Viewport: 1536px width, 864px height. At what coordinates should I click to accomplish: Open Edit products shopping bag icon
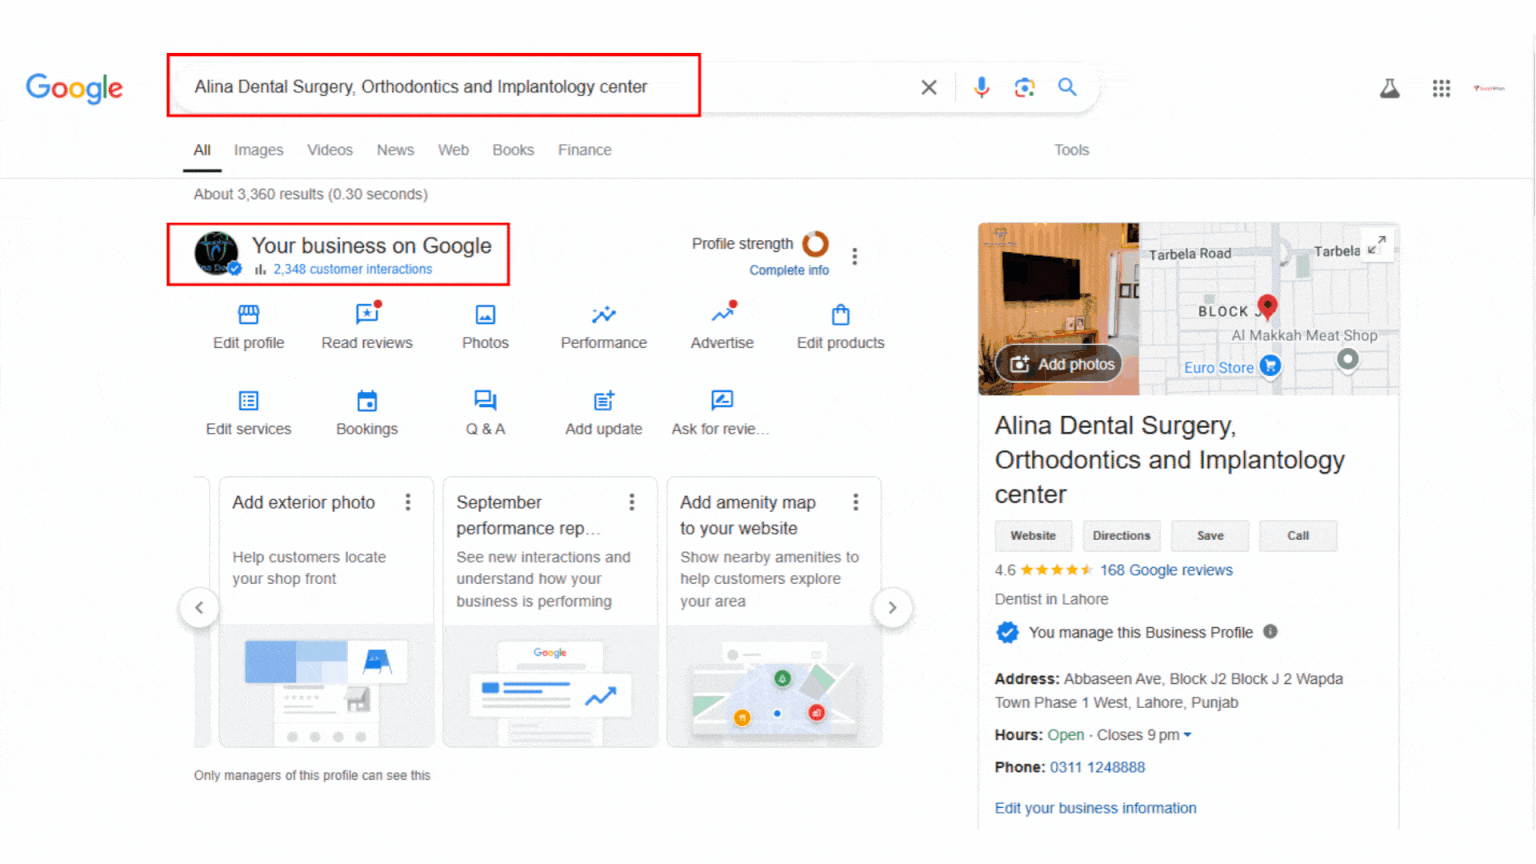click(x=840, y=315)
